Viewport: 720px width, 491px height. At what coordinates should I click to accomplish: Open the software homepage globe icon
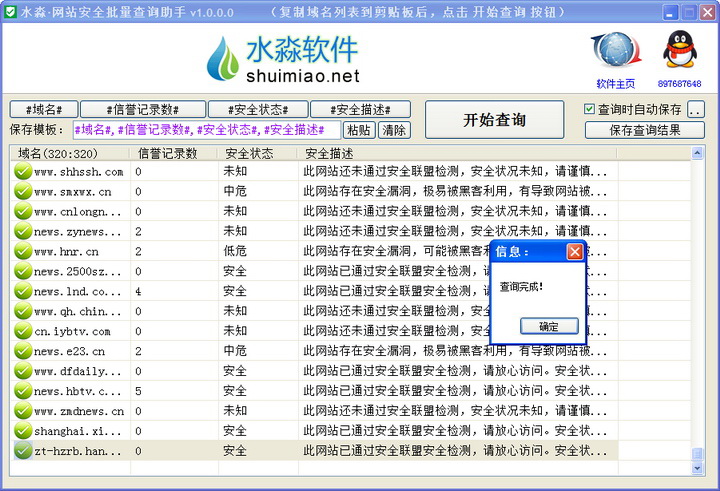(x=615, y=50)
